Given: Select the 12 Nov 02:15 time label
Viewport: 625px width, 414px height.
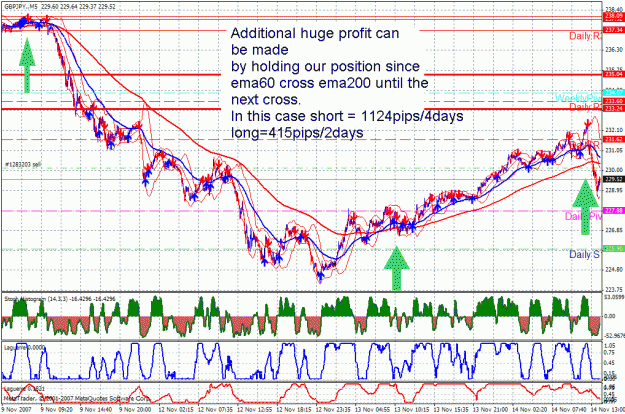Looking at the screenshot, I should pyautogui.click(x=175, y=410).
